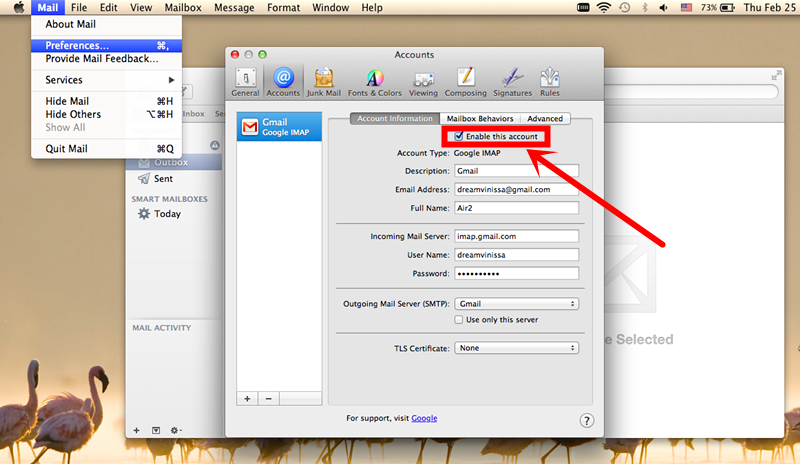
Task: Click the Mail application menu title
Action: tap(47, 8)
